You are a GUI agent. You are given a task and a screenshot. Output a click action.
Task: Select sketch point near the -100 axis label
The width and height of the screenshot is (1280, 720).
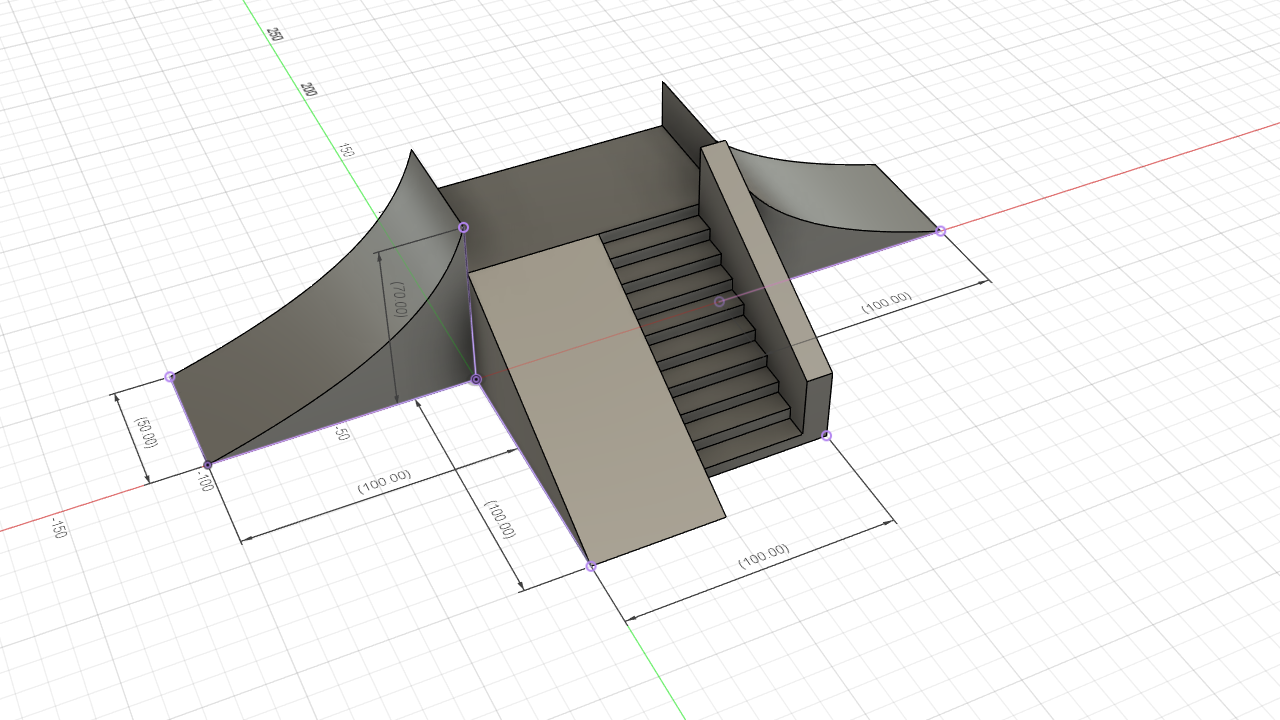pyautogui.click(x=208, y=465)
